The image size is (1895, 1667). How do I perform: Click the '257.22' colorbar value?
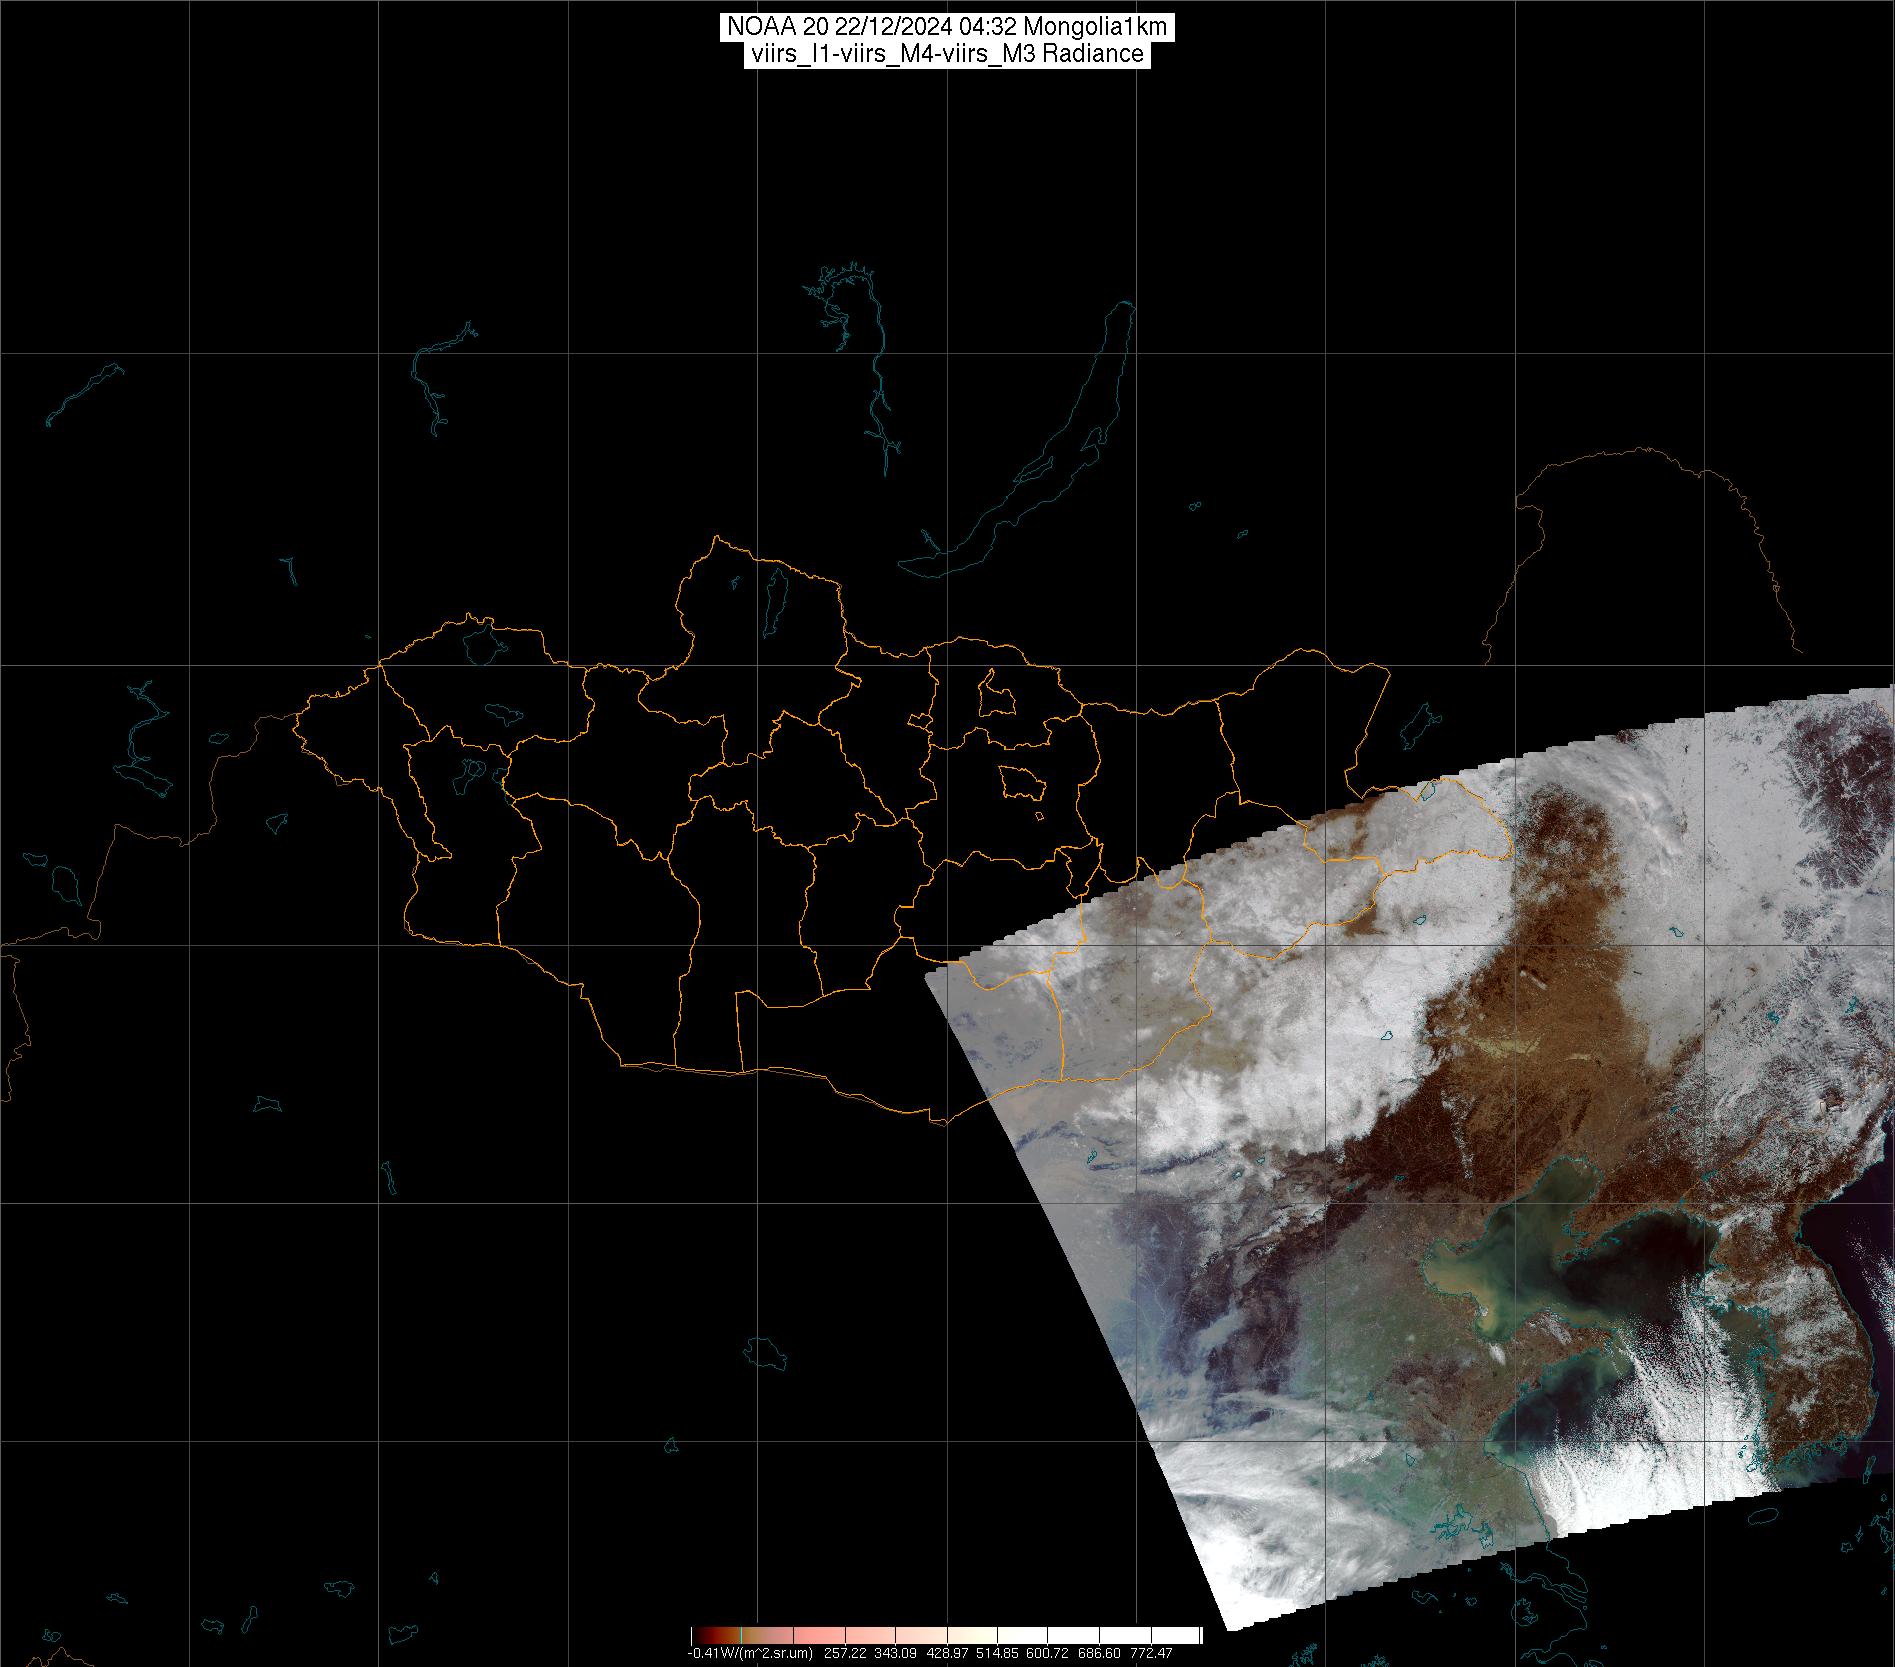pos(845,1653)
